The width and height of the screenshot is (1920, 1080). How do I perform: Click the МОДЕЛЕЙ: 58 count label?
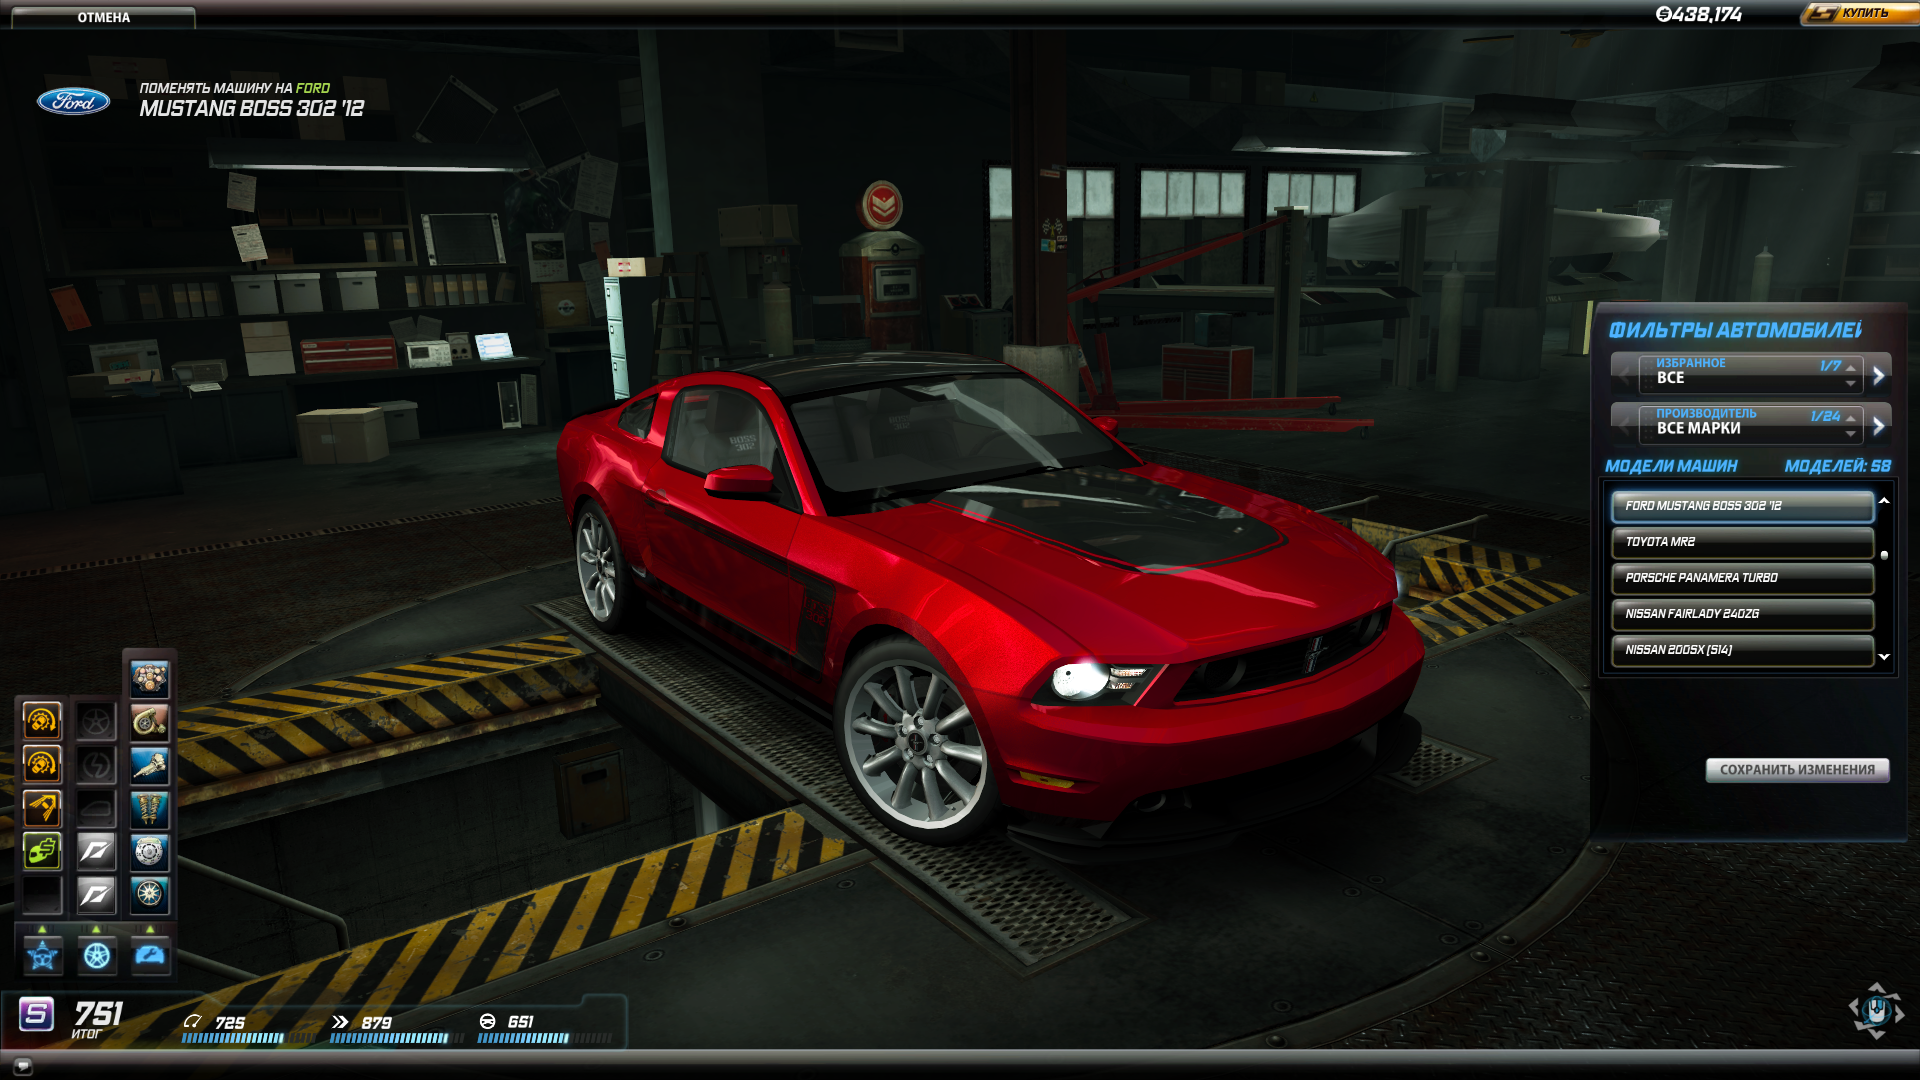(x=1837, y=466)
